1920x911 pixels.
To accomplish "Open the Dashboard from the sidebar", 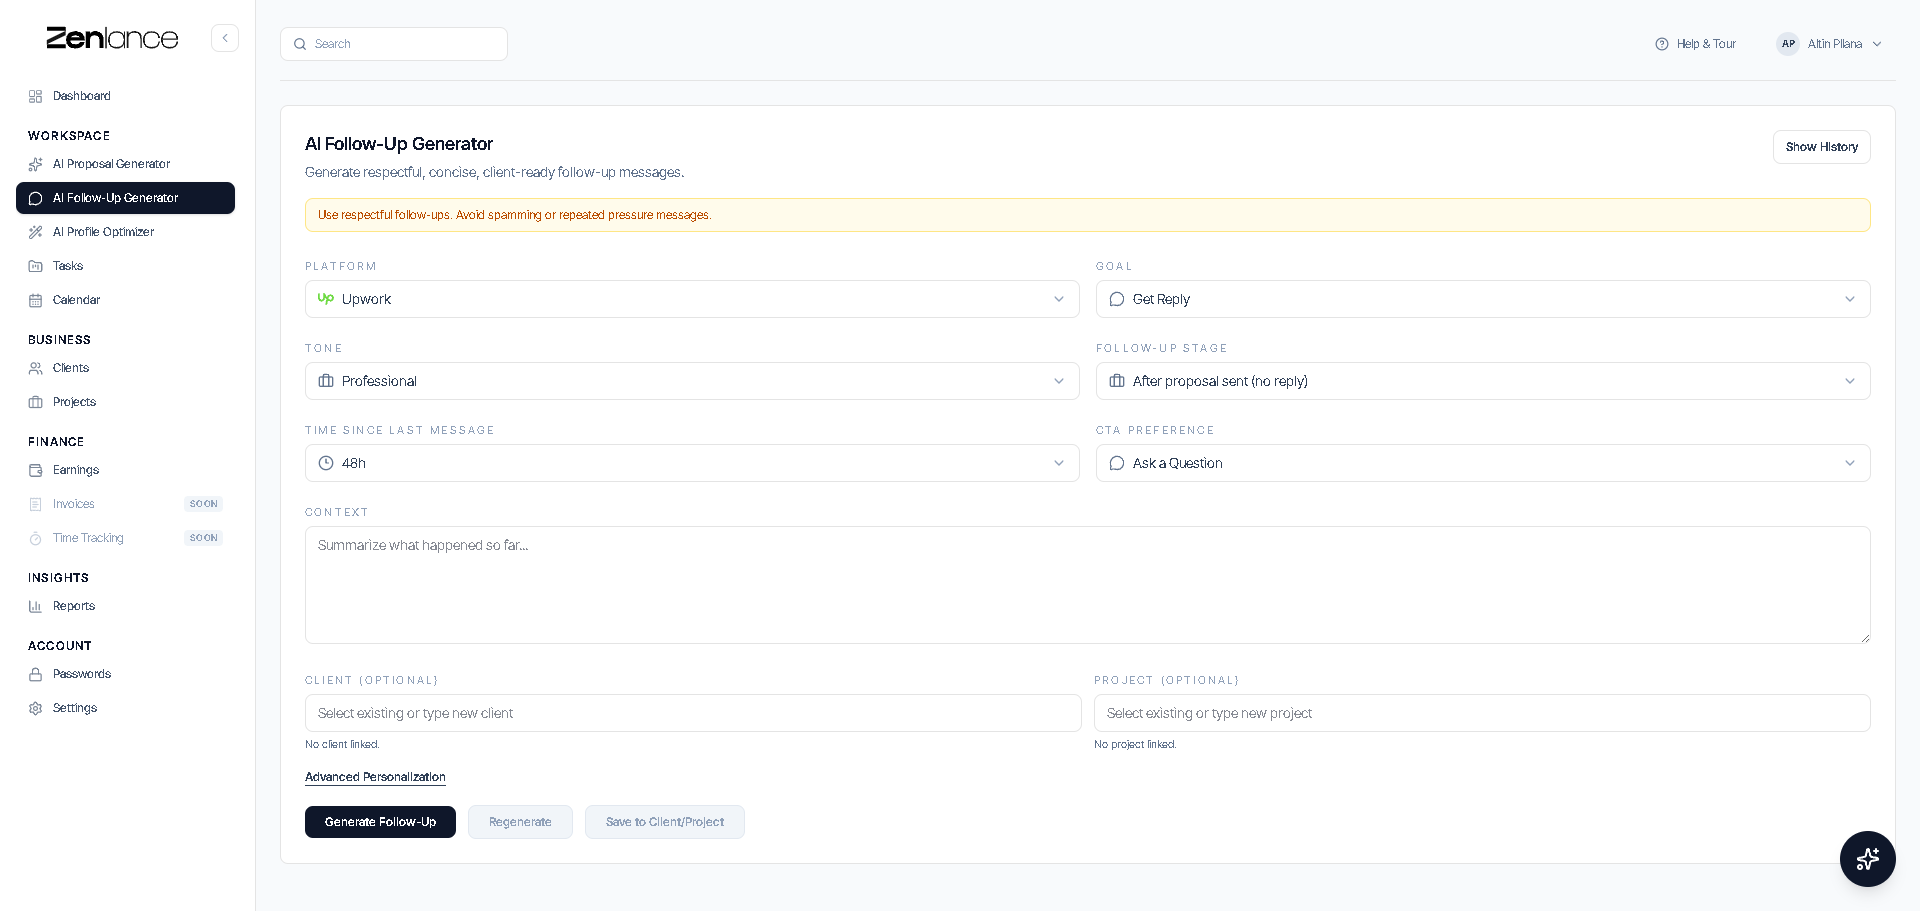I will coord(80,96).
